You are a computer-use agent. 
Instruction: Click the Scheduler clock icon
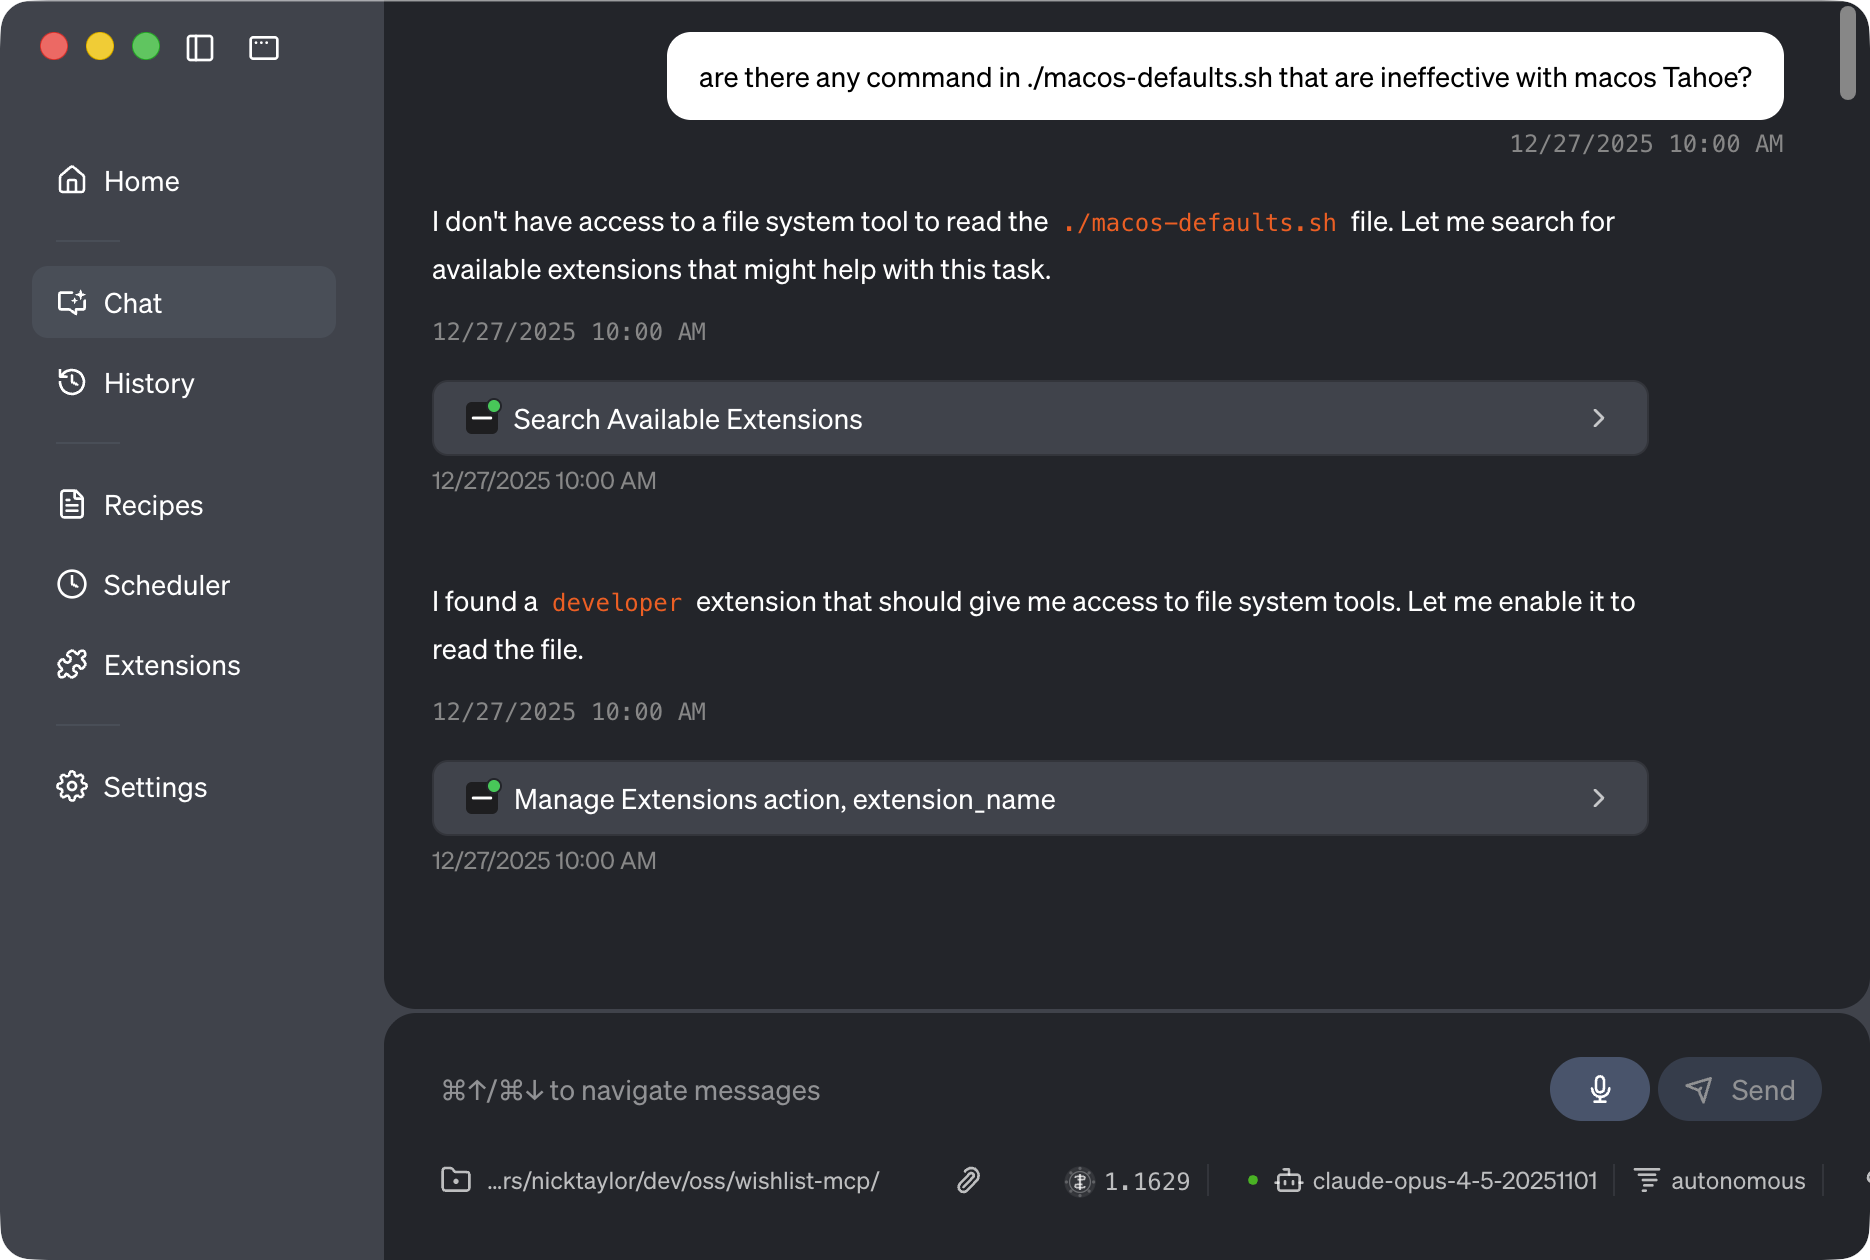72,585
